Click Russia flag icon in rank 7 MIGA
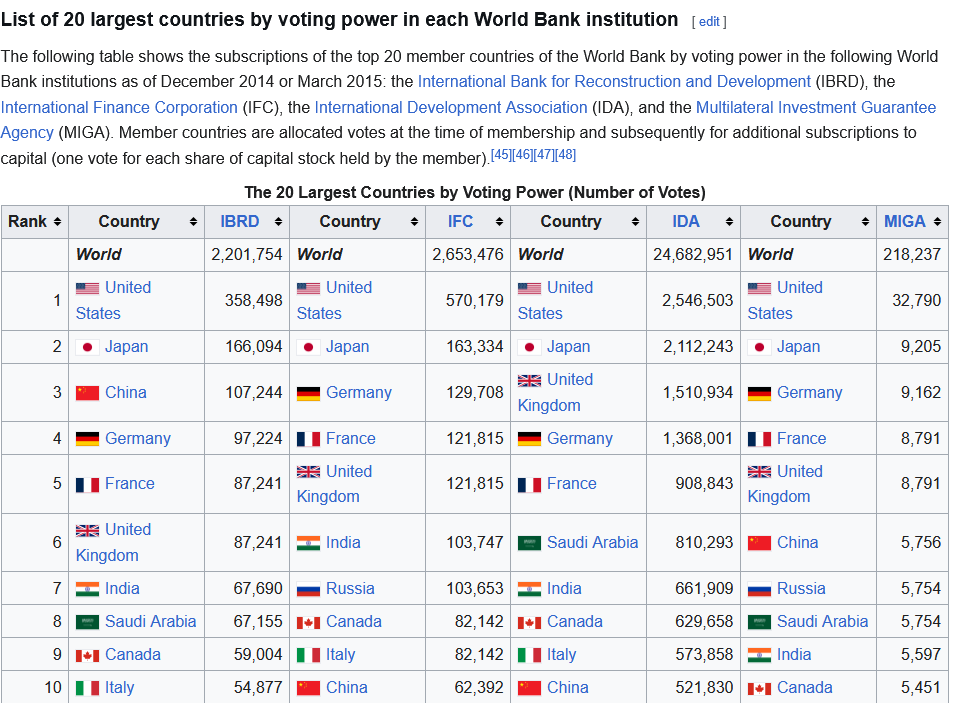 [759, 589]
